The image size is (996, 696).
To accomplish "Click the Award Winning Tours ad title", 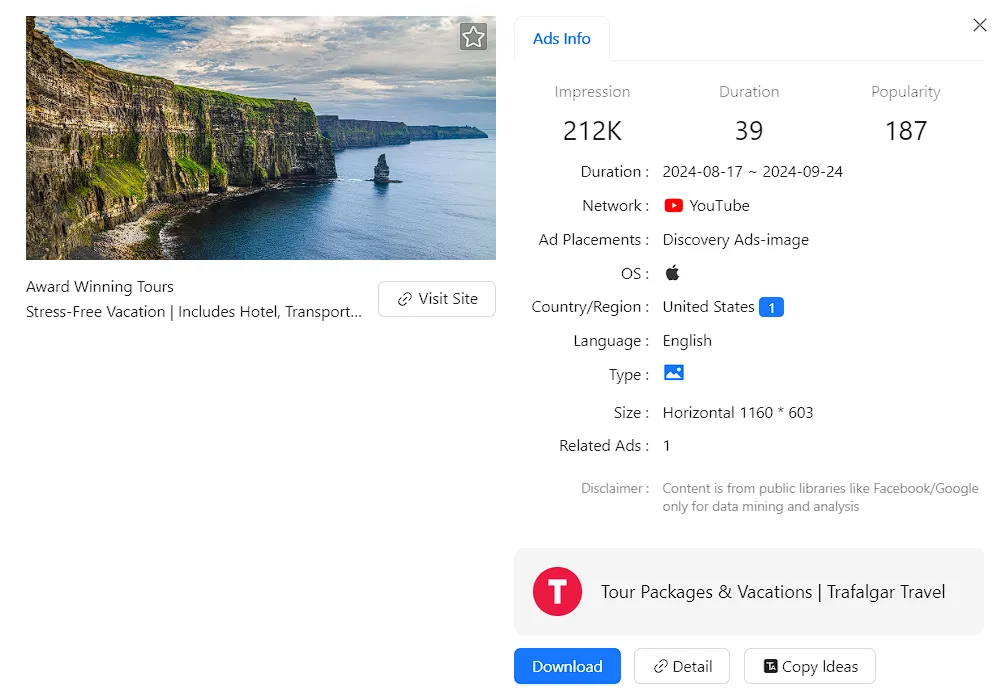I will point(100,287).
